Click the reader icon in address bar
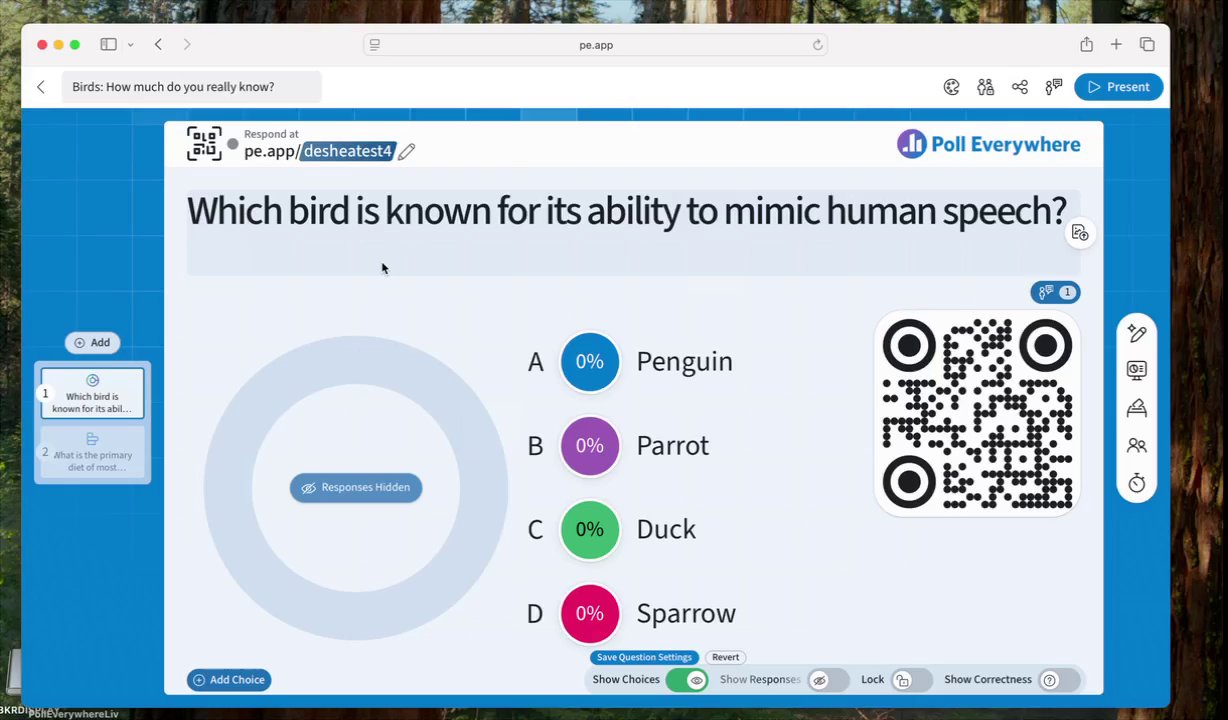The height and width of the screenshot is (720, 1228). click(375, 45)
